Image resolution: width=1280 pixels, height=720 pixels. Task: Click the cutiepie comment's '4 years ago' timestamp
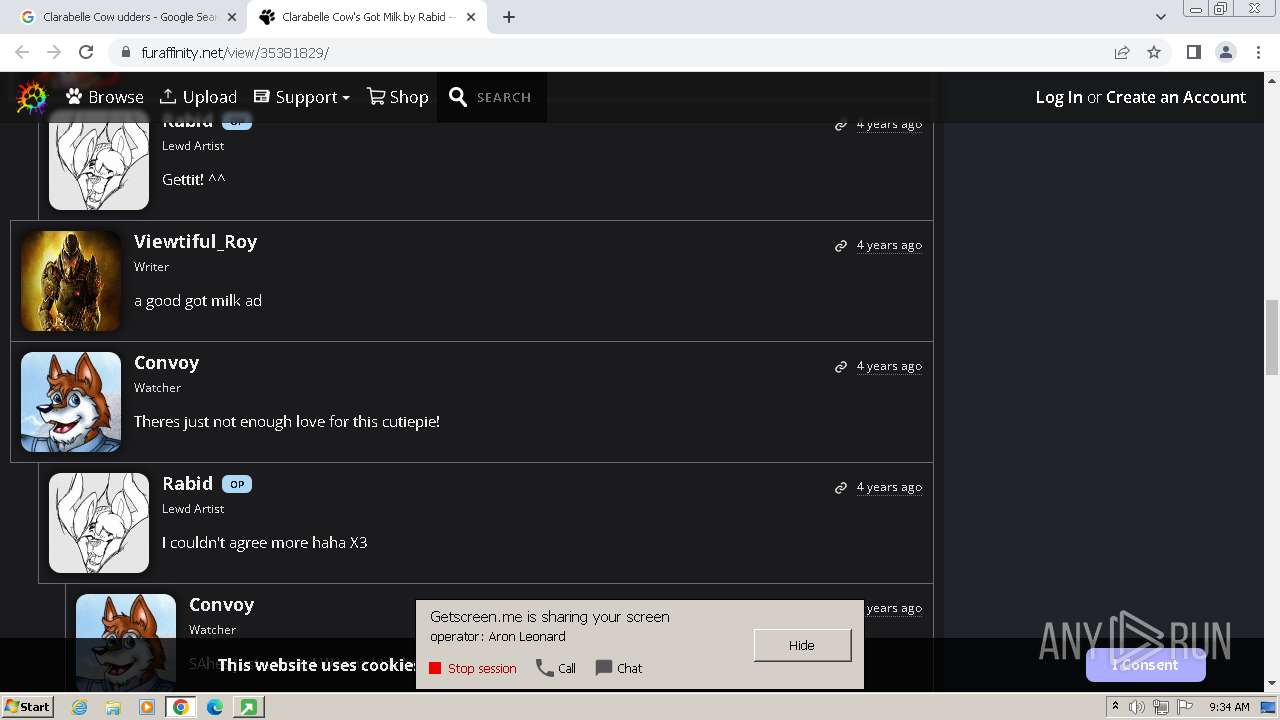click(889, 366)
